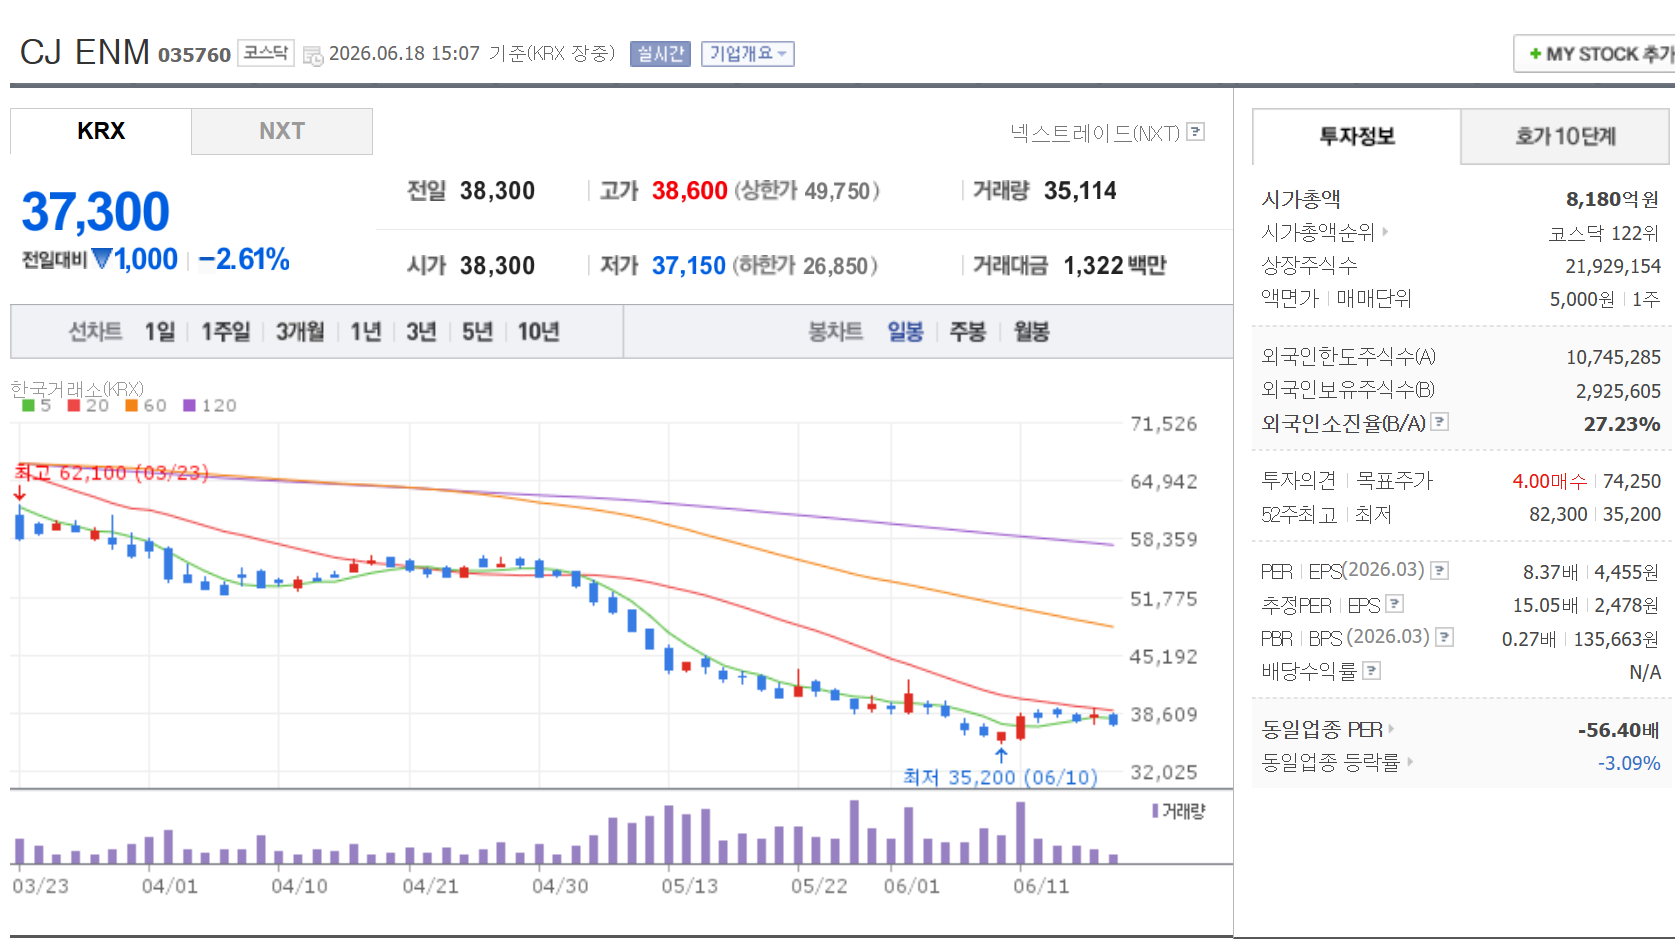This screenshot has height=939, width=1675.
Task: Click the CJ ENM stock title
Action: coord(85,52)
